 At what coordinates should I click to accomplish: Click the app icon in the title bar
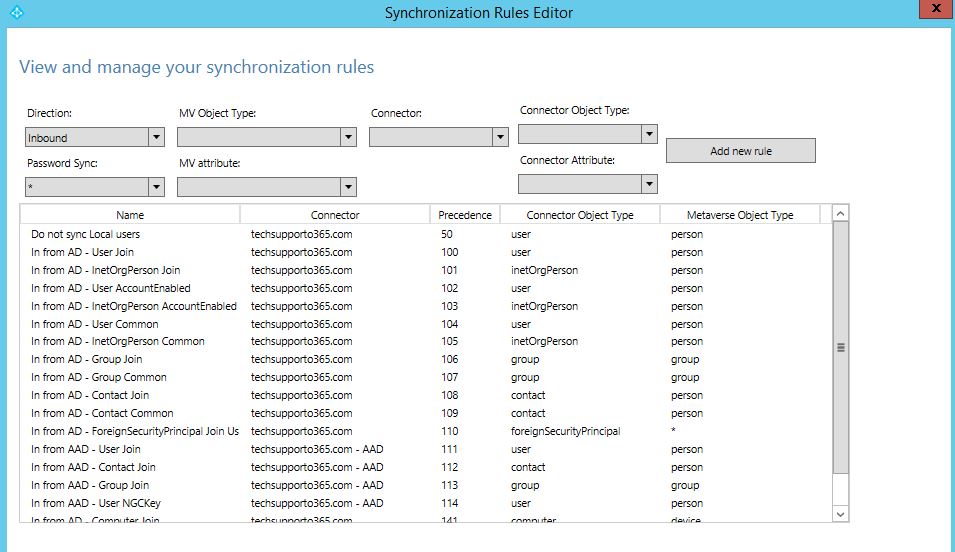(16, 12)
